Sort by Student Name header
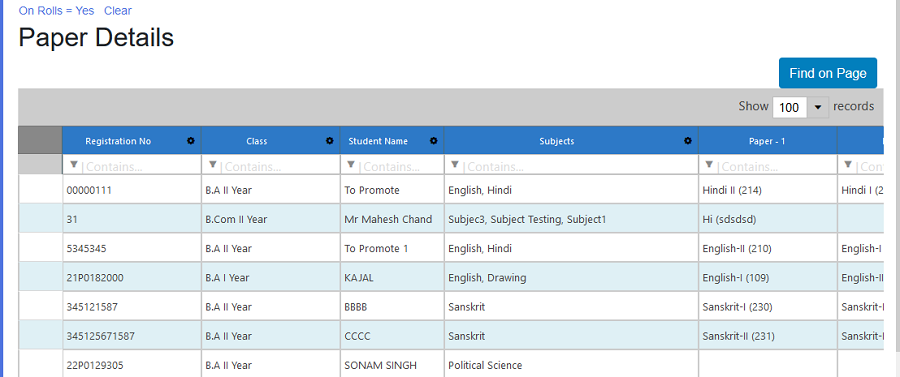The width and height of the screenshot is (900, 377). point(378,141)
